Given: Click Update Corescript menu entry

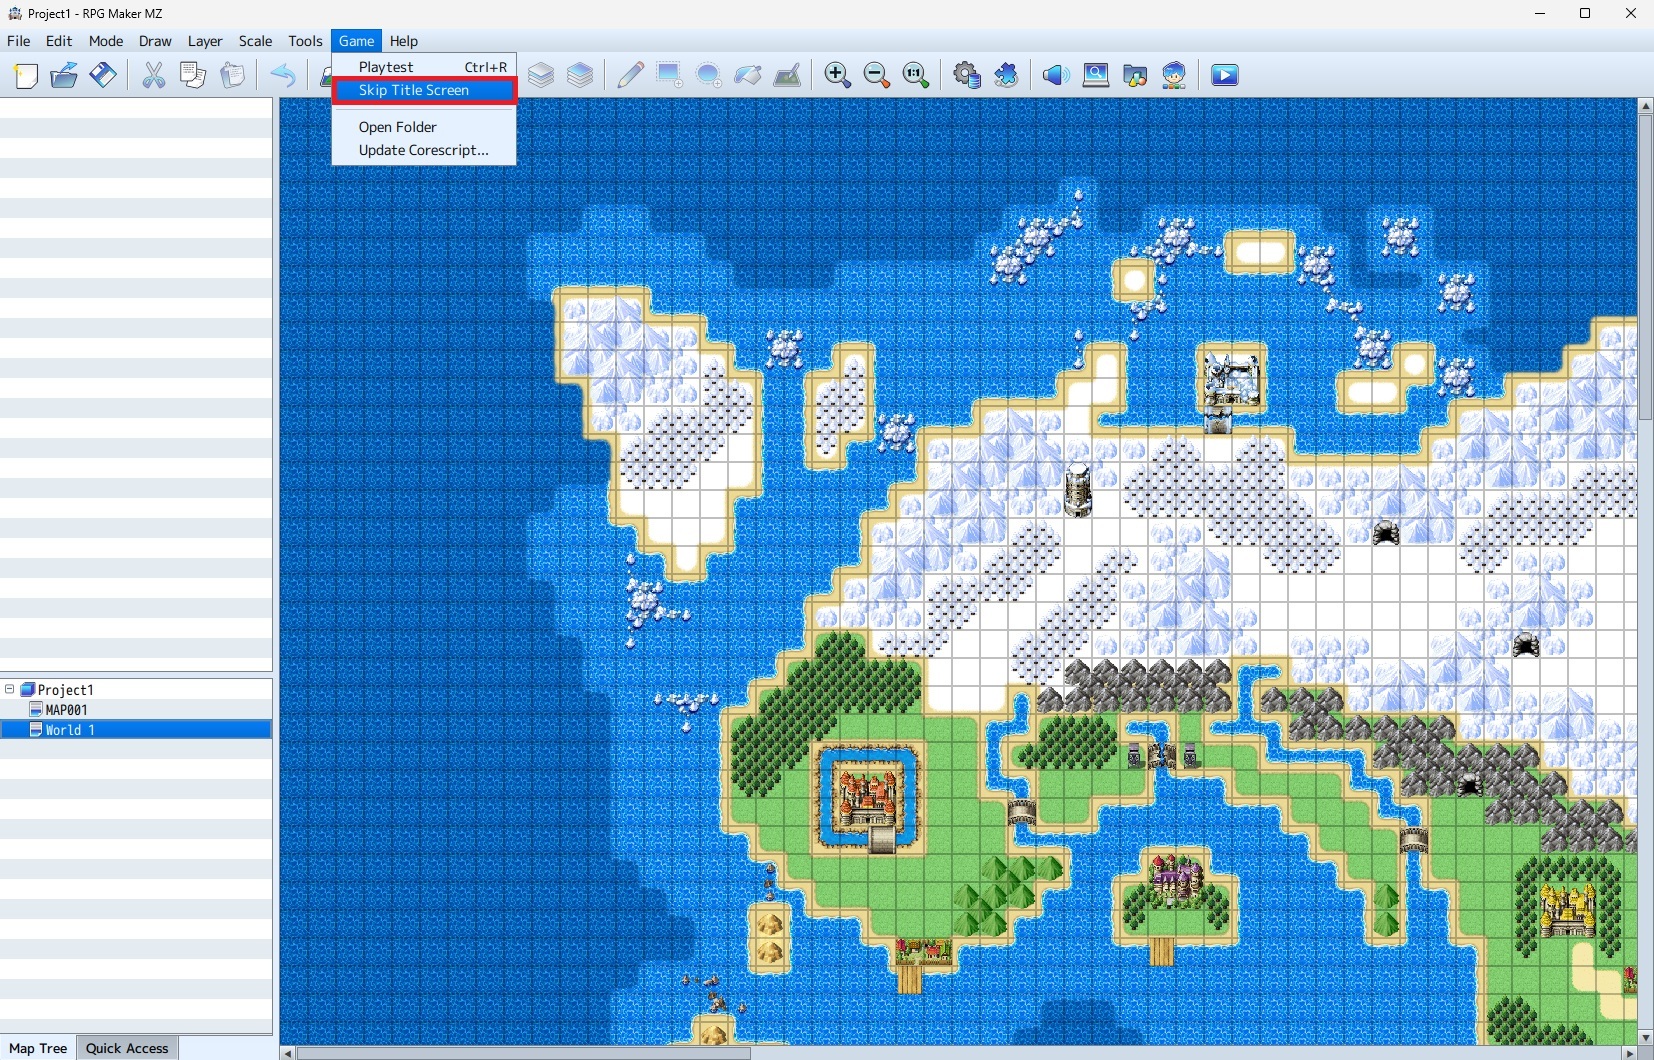Looking at the screenshot, I should tap(424, 150).
